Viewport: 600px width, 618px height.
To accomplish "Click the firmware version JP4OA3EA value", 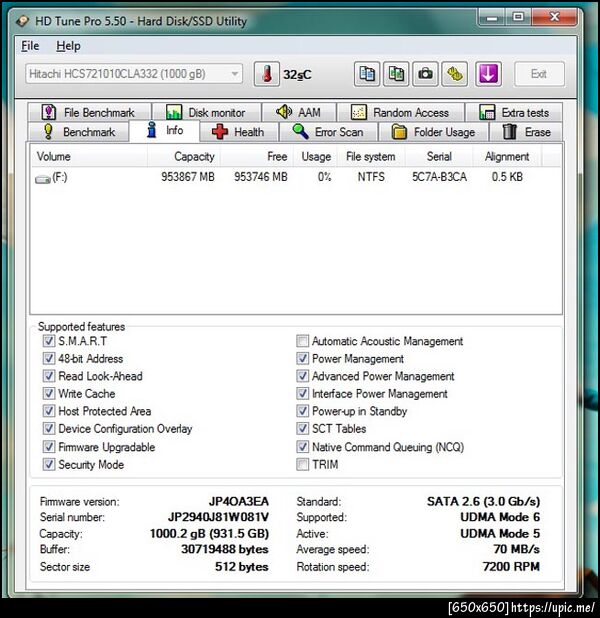I will coord(239,501).
